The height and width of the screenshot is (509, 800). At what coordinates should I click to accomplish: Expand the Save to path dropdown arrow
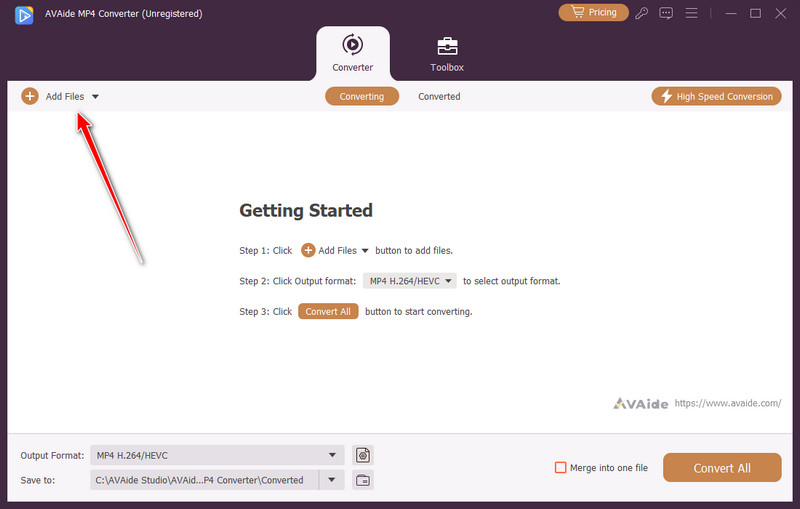[332, 480]
